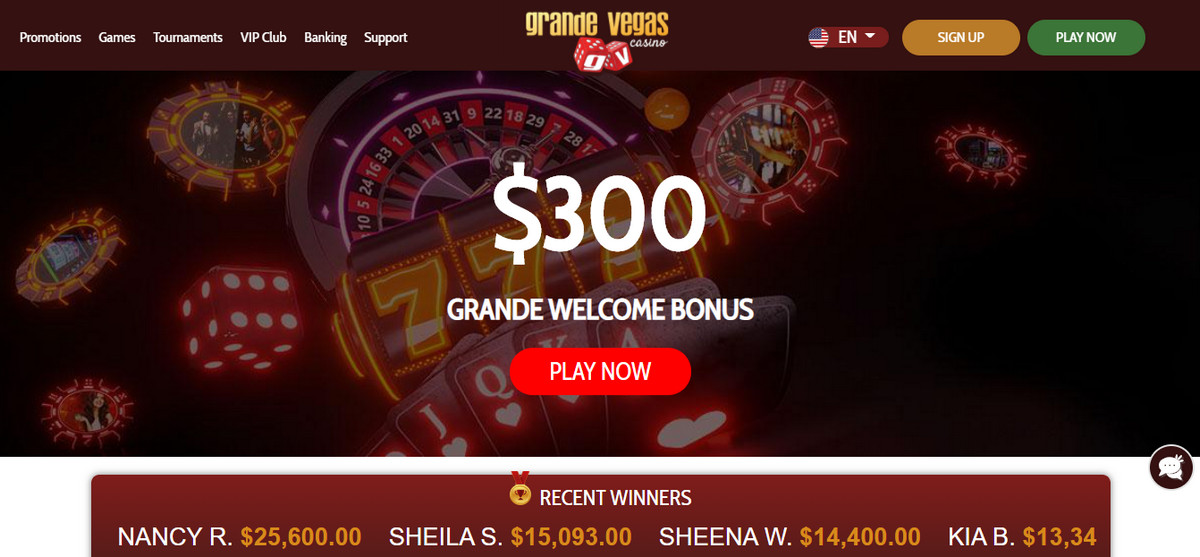The image size is (1200, 557).
Task: Select winner Sheila S. $15,093.00 entry
Action: (x=510, y=537)
